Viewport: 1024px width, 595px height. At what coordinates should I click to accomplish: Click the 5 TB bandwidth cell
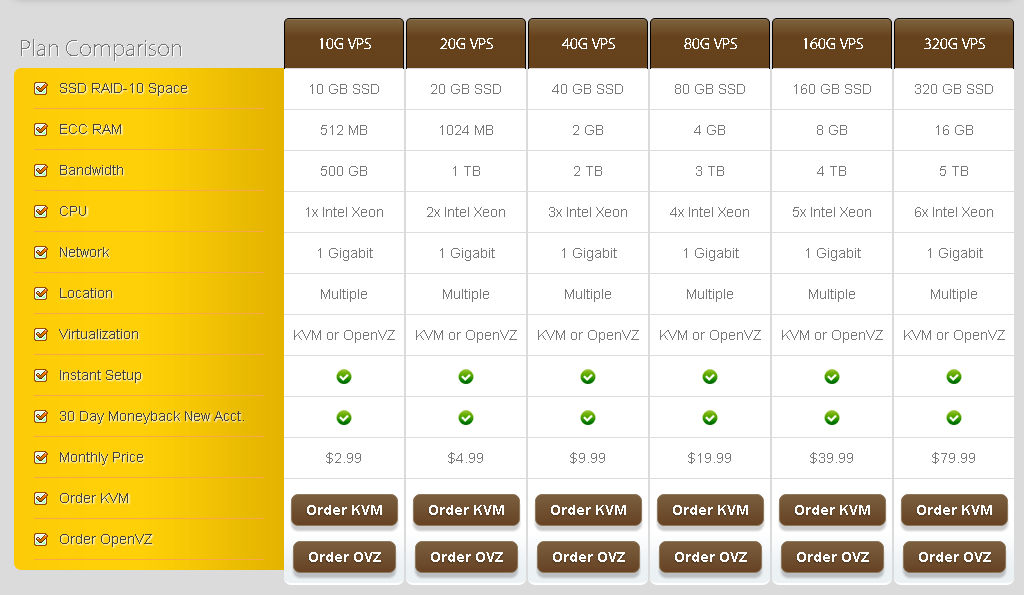tap(954, 171)
